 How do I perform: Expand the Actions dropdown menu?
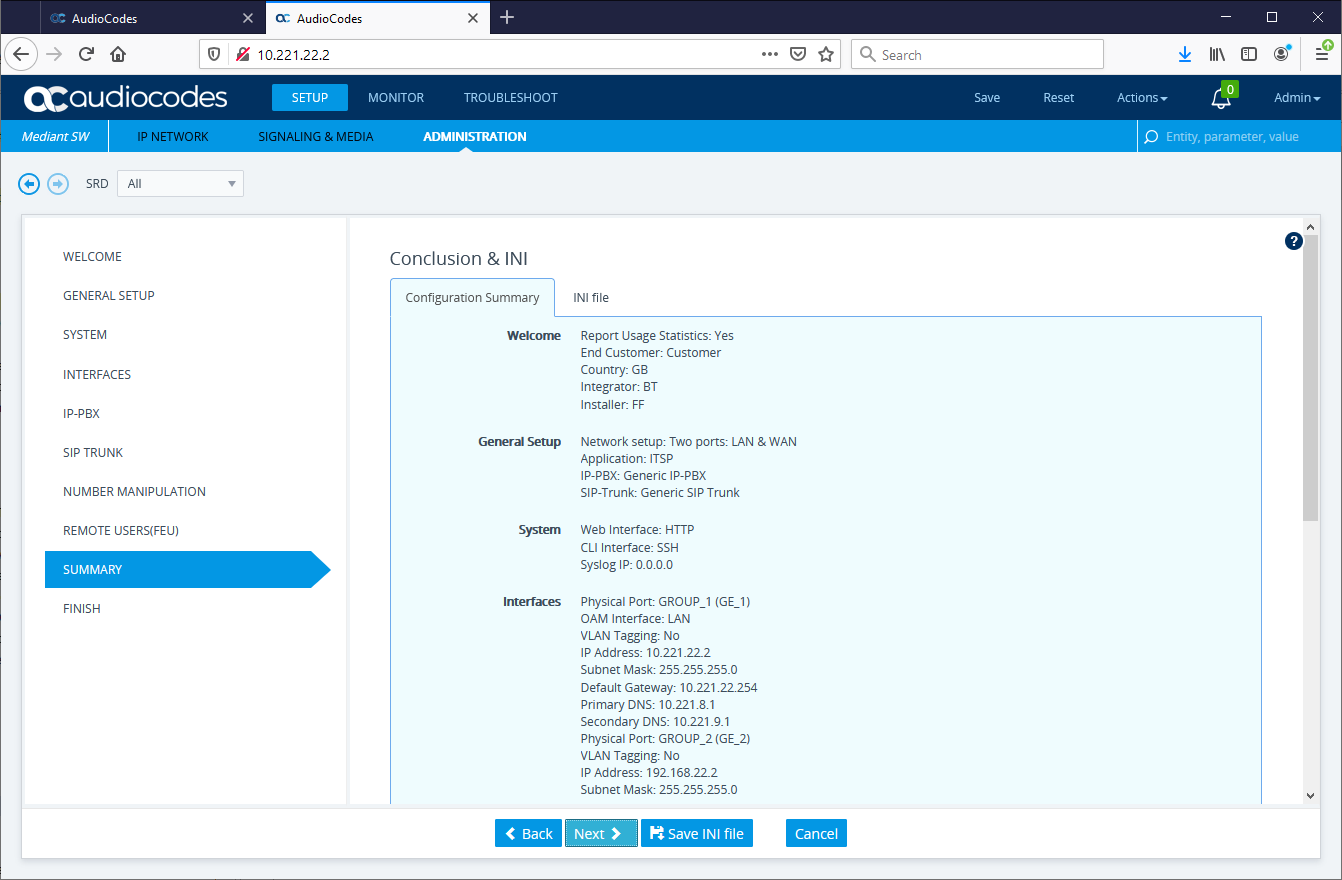[1142, 98]
